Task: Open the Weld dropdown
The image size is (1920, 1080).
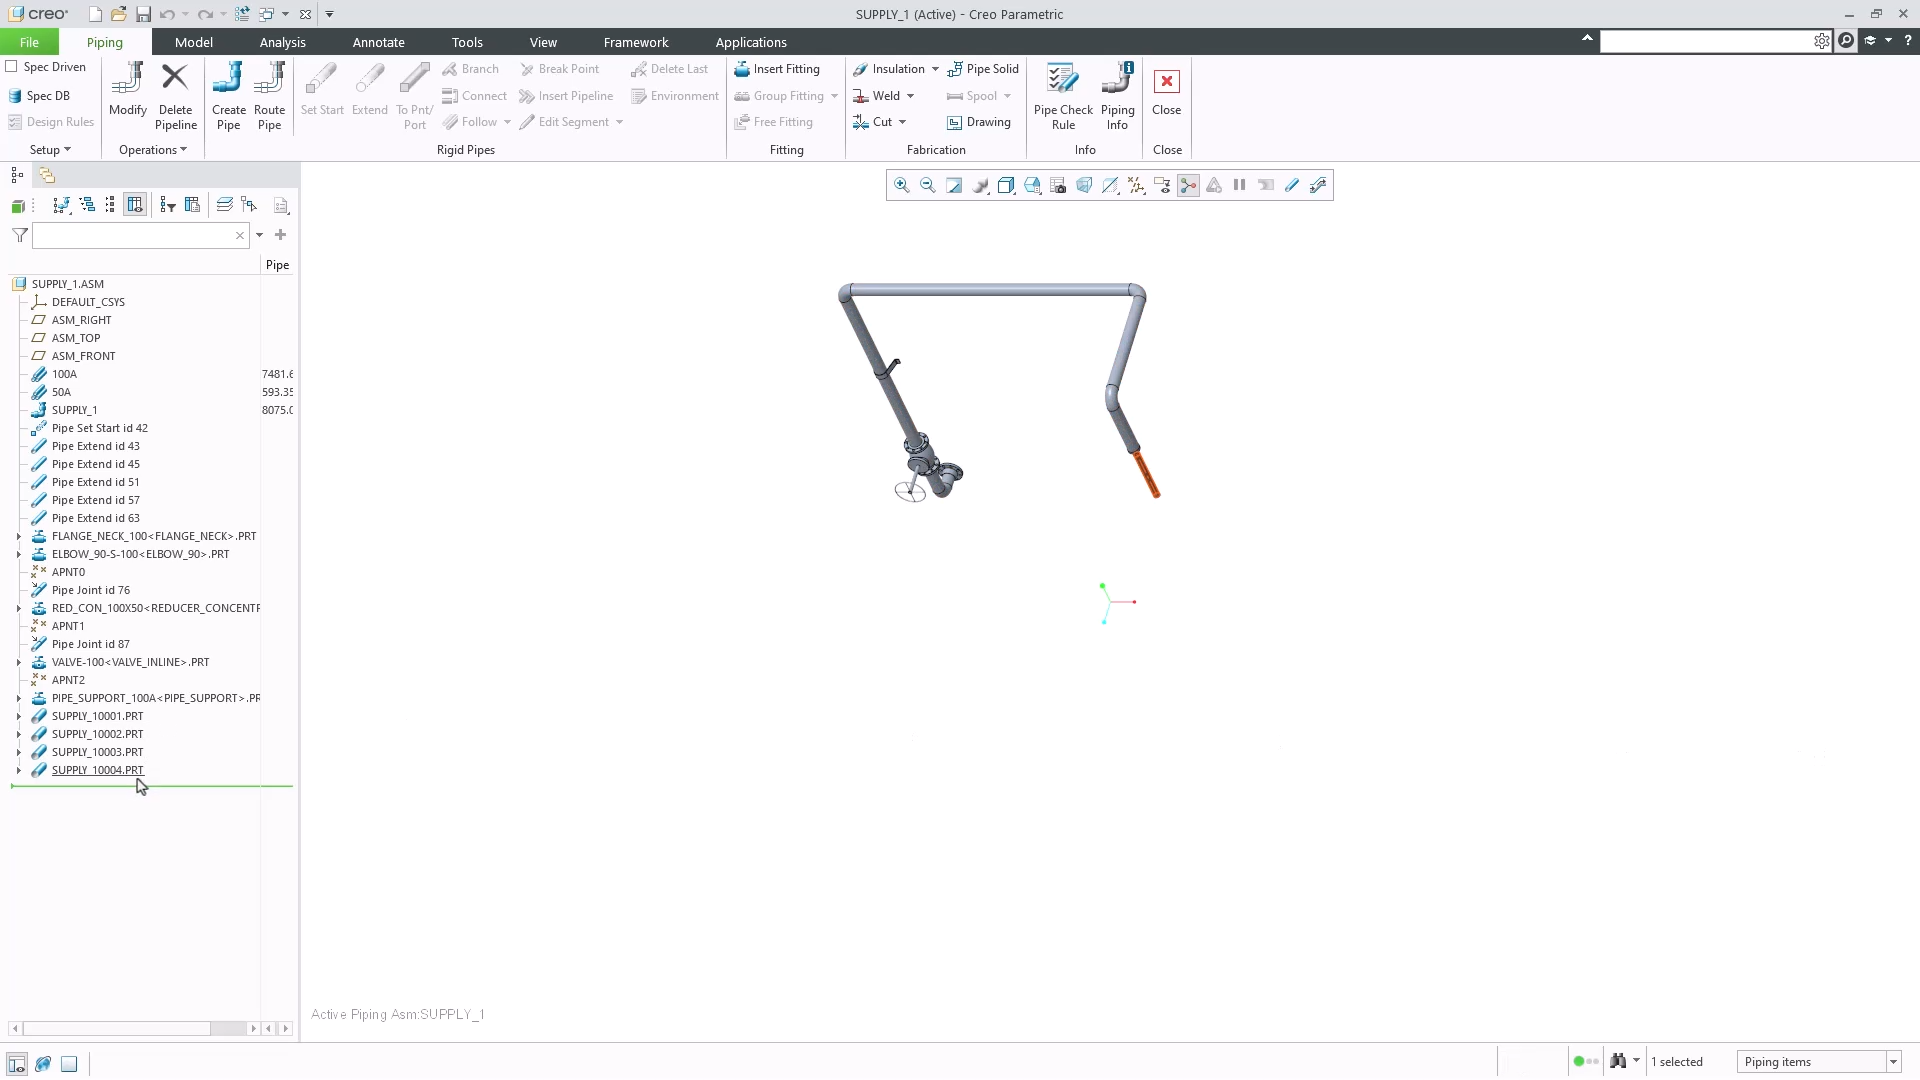Action: point(910,96)
